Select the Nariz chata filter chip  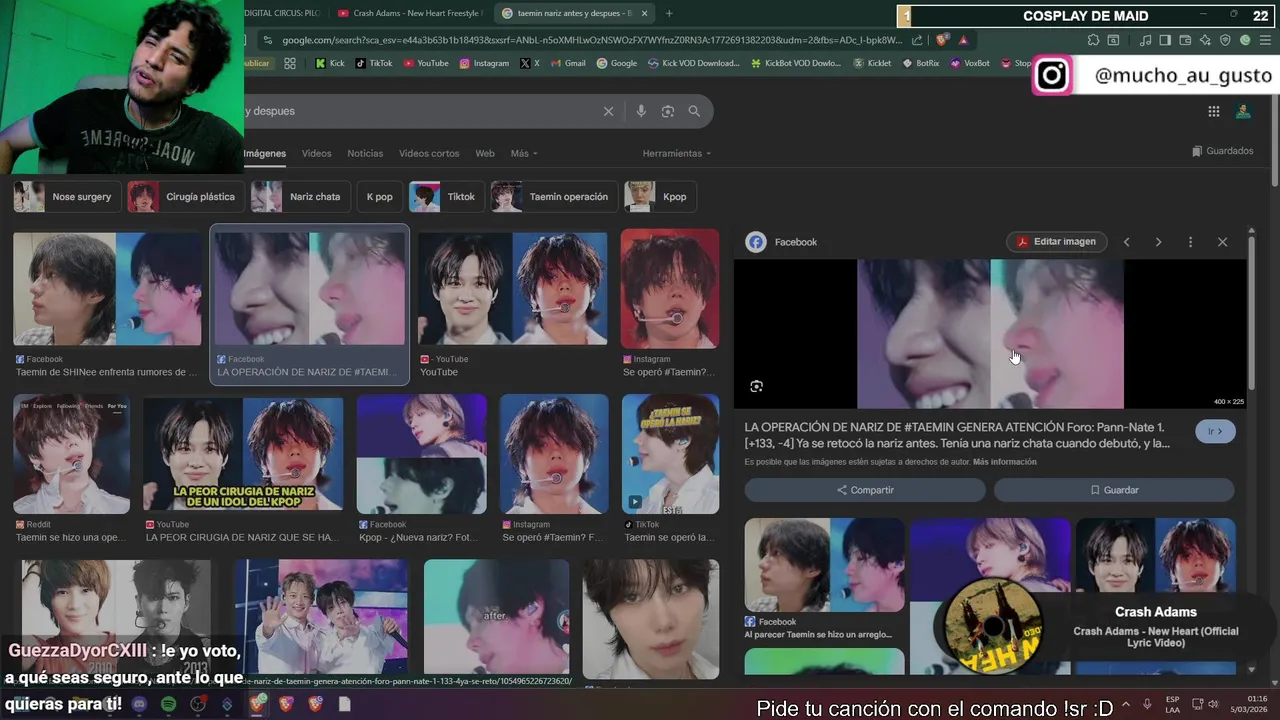299,197
